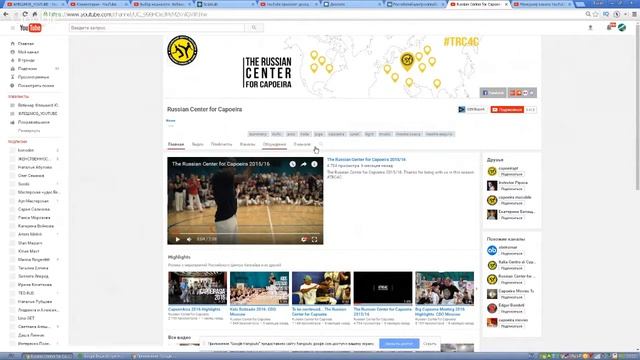The width and height of the screenshot is (640, 360).
Task: Open The Russian Center for Capoeira 2015/16 title link
Action: coord(367,160)
